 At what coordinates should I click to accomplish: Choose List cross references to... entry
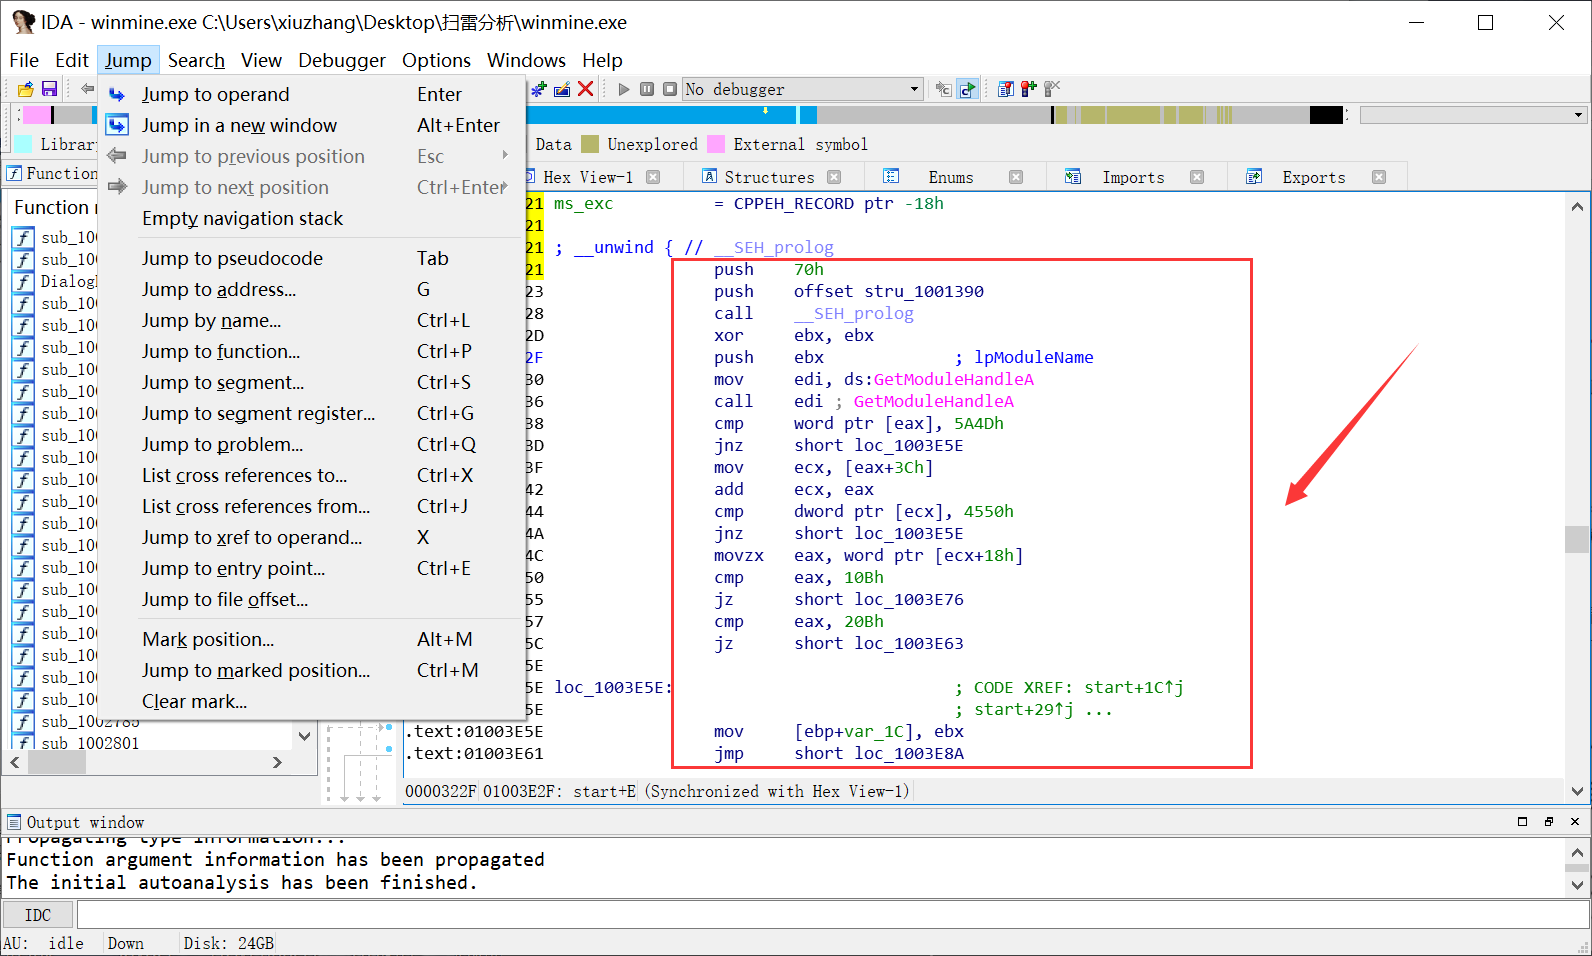pos(312,475)
